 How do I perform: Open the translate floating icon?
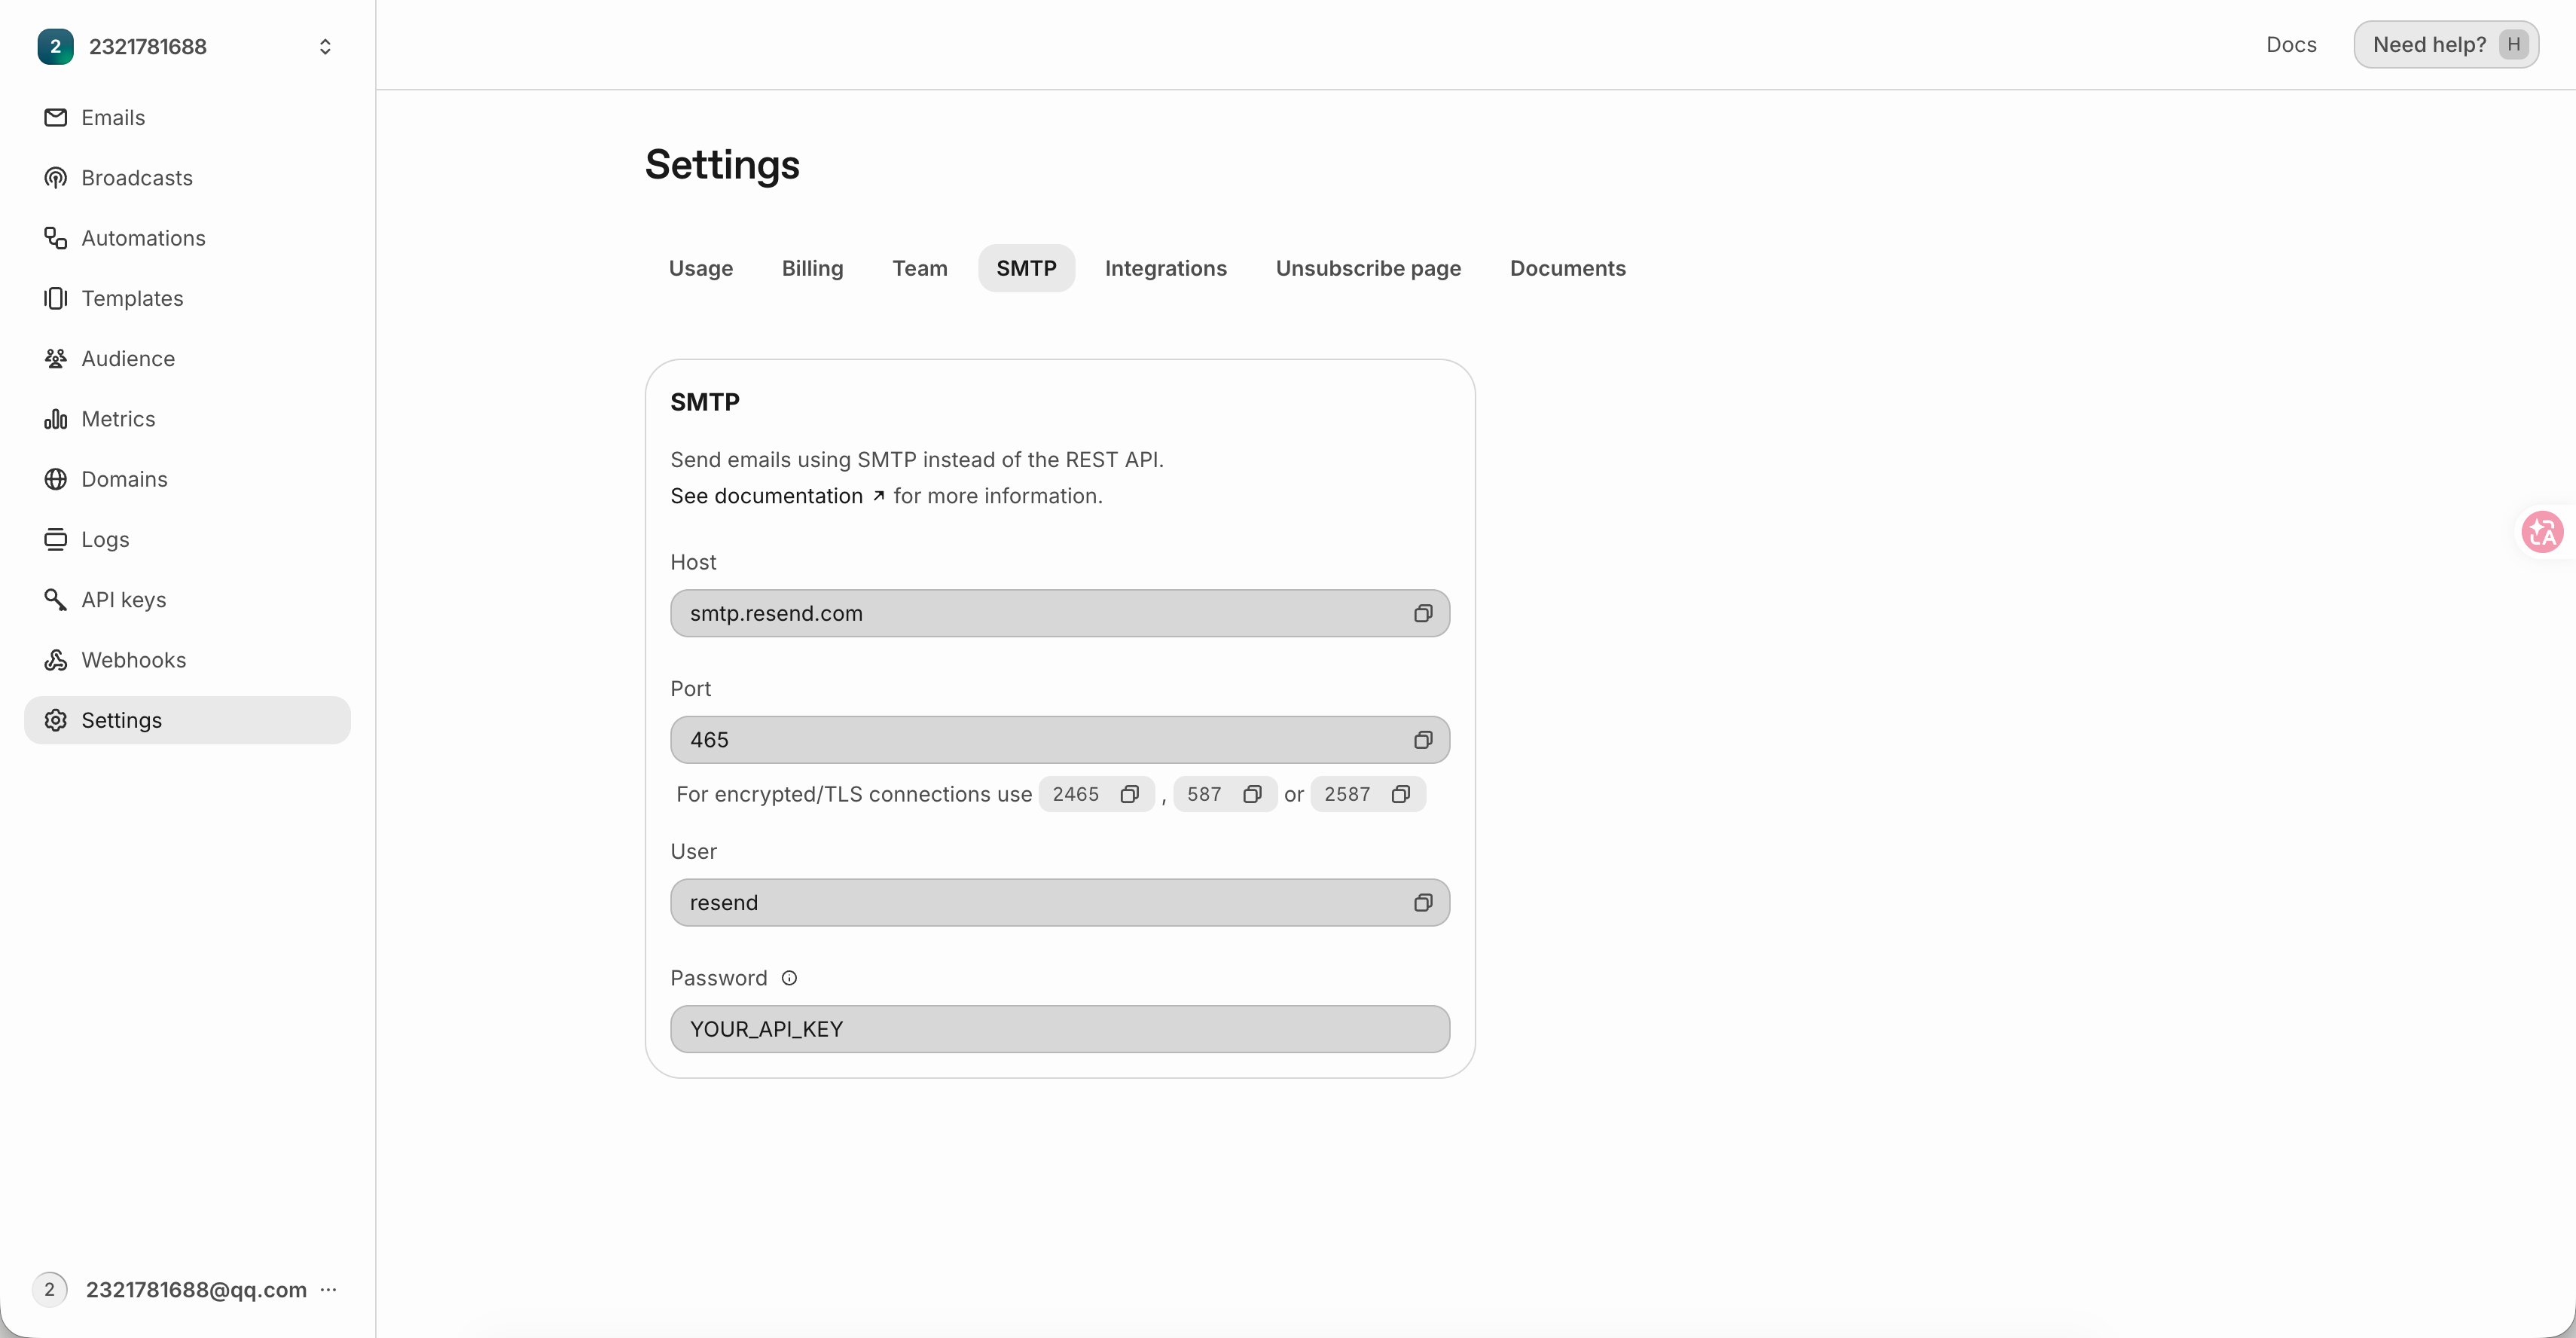pyautogui.click(x=2542, y=532)
